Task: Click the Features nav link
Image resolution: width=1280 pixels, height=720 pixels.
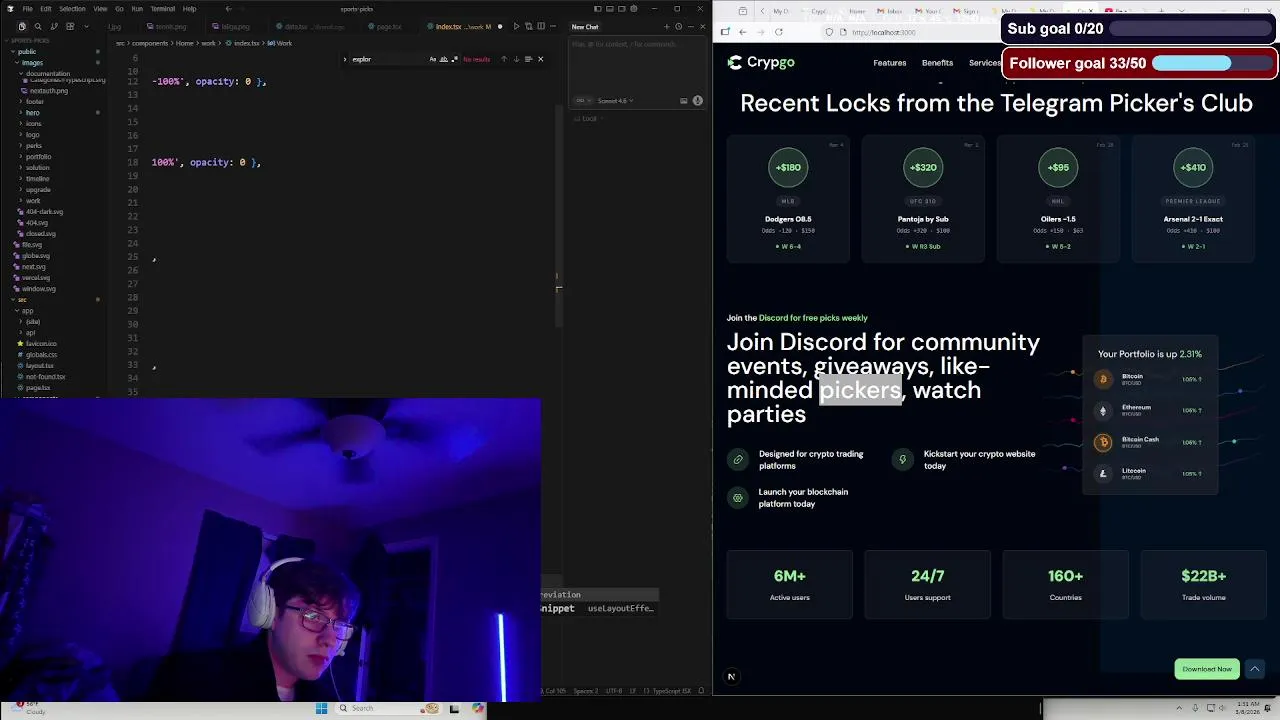Action: pos(889,63)
